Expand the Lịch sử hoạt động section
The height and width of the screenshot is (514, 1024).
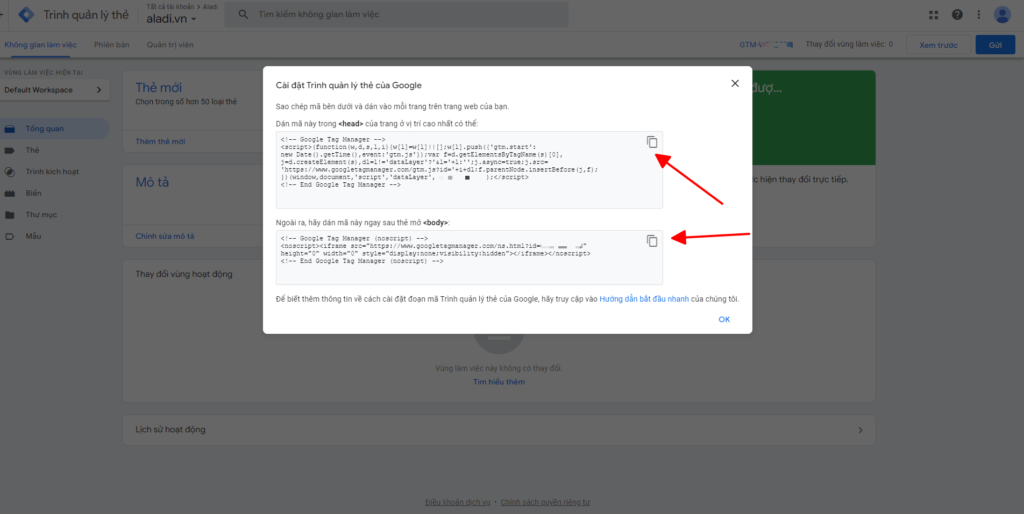click(x=861, y=430)
